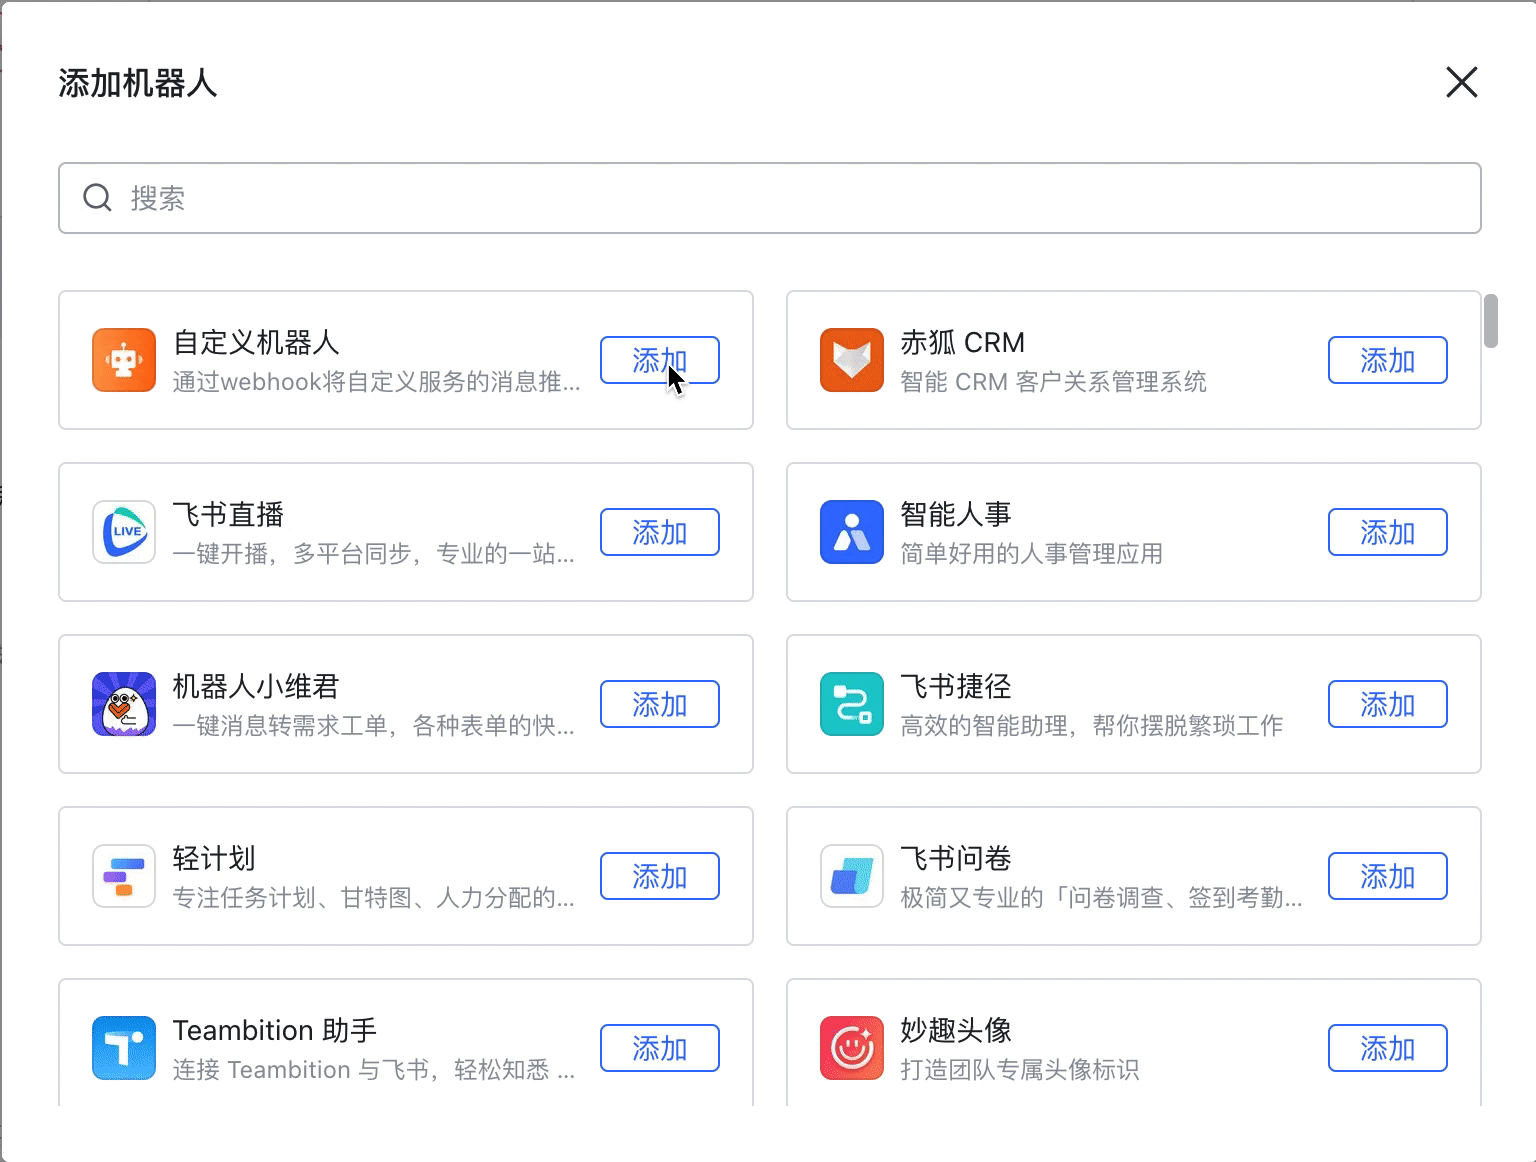Add the 妙趣头像 bot
This screenshot has width=1536, height=1162.
click(1387, 1048)
